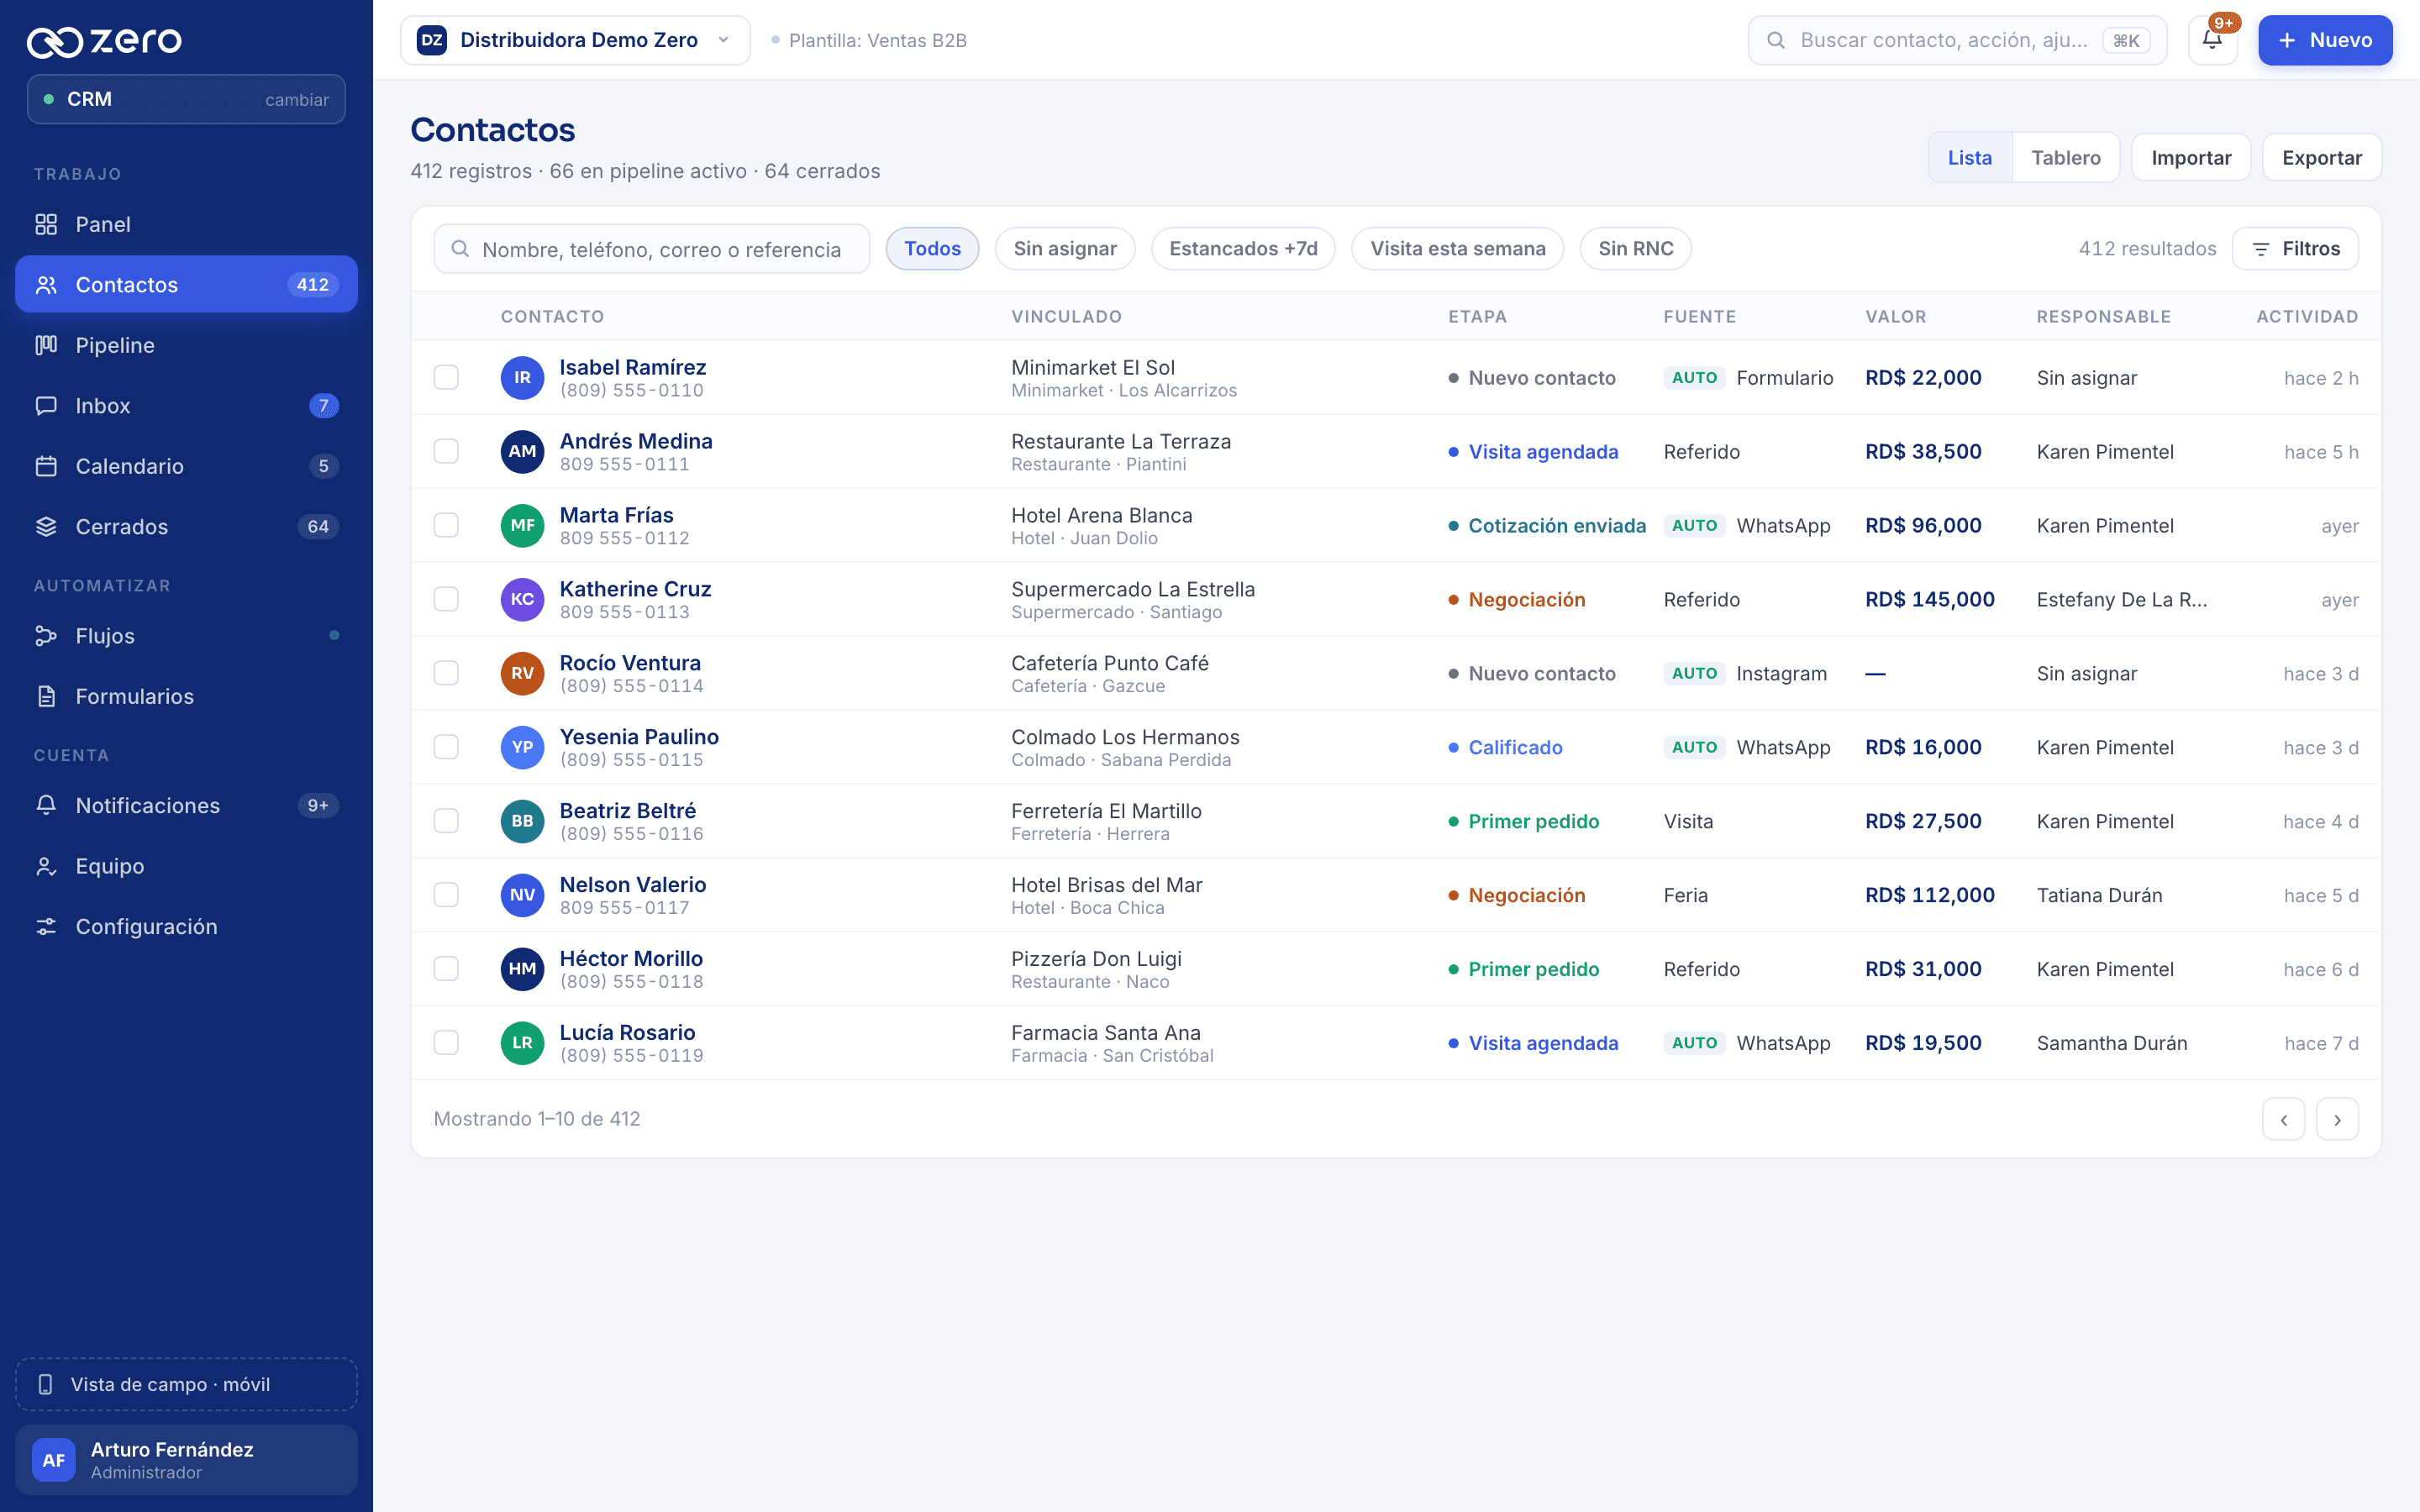Screen dimensions: 2420x1512
Task: Select the Todos filter chip
Action: 932,248
